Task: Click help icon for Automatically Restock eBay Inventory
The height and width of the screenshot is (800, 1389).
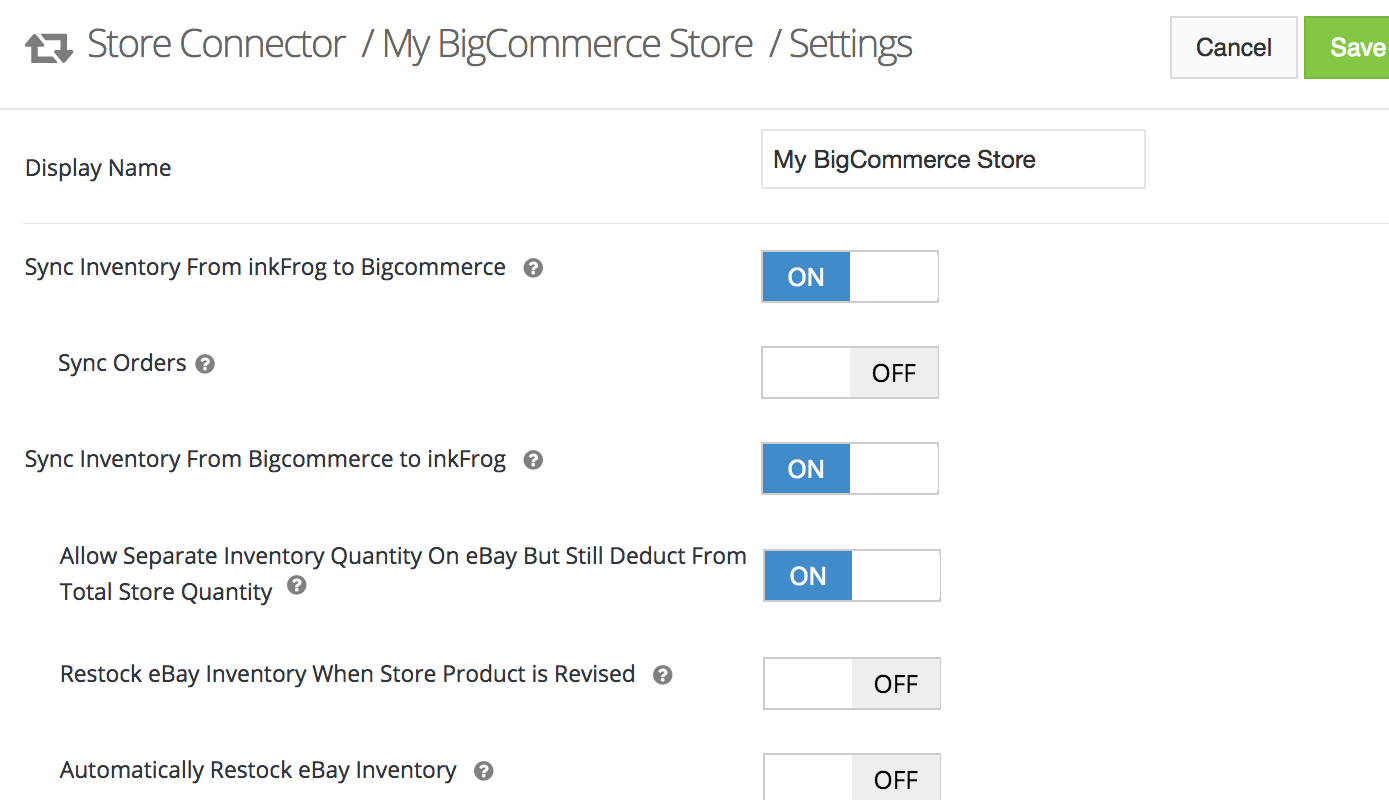Action: click(x=484, y=771)
